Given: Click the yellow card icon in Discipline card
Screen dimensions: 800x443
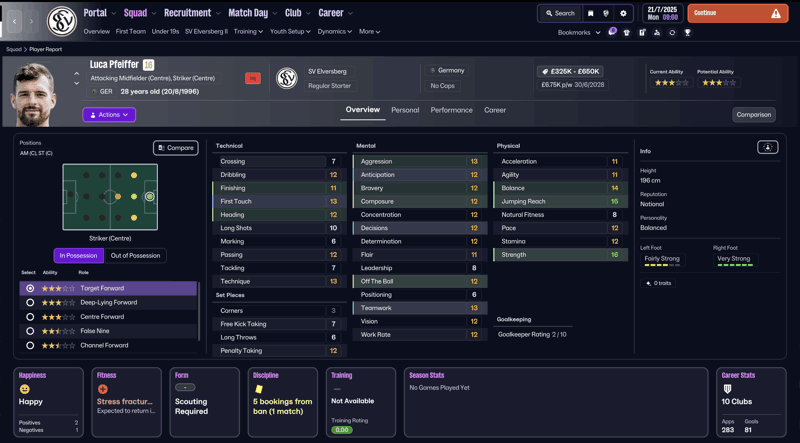Looking at the screenshot, I should tap(259, 389).
